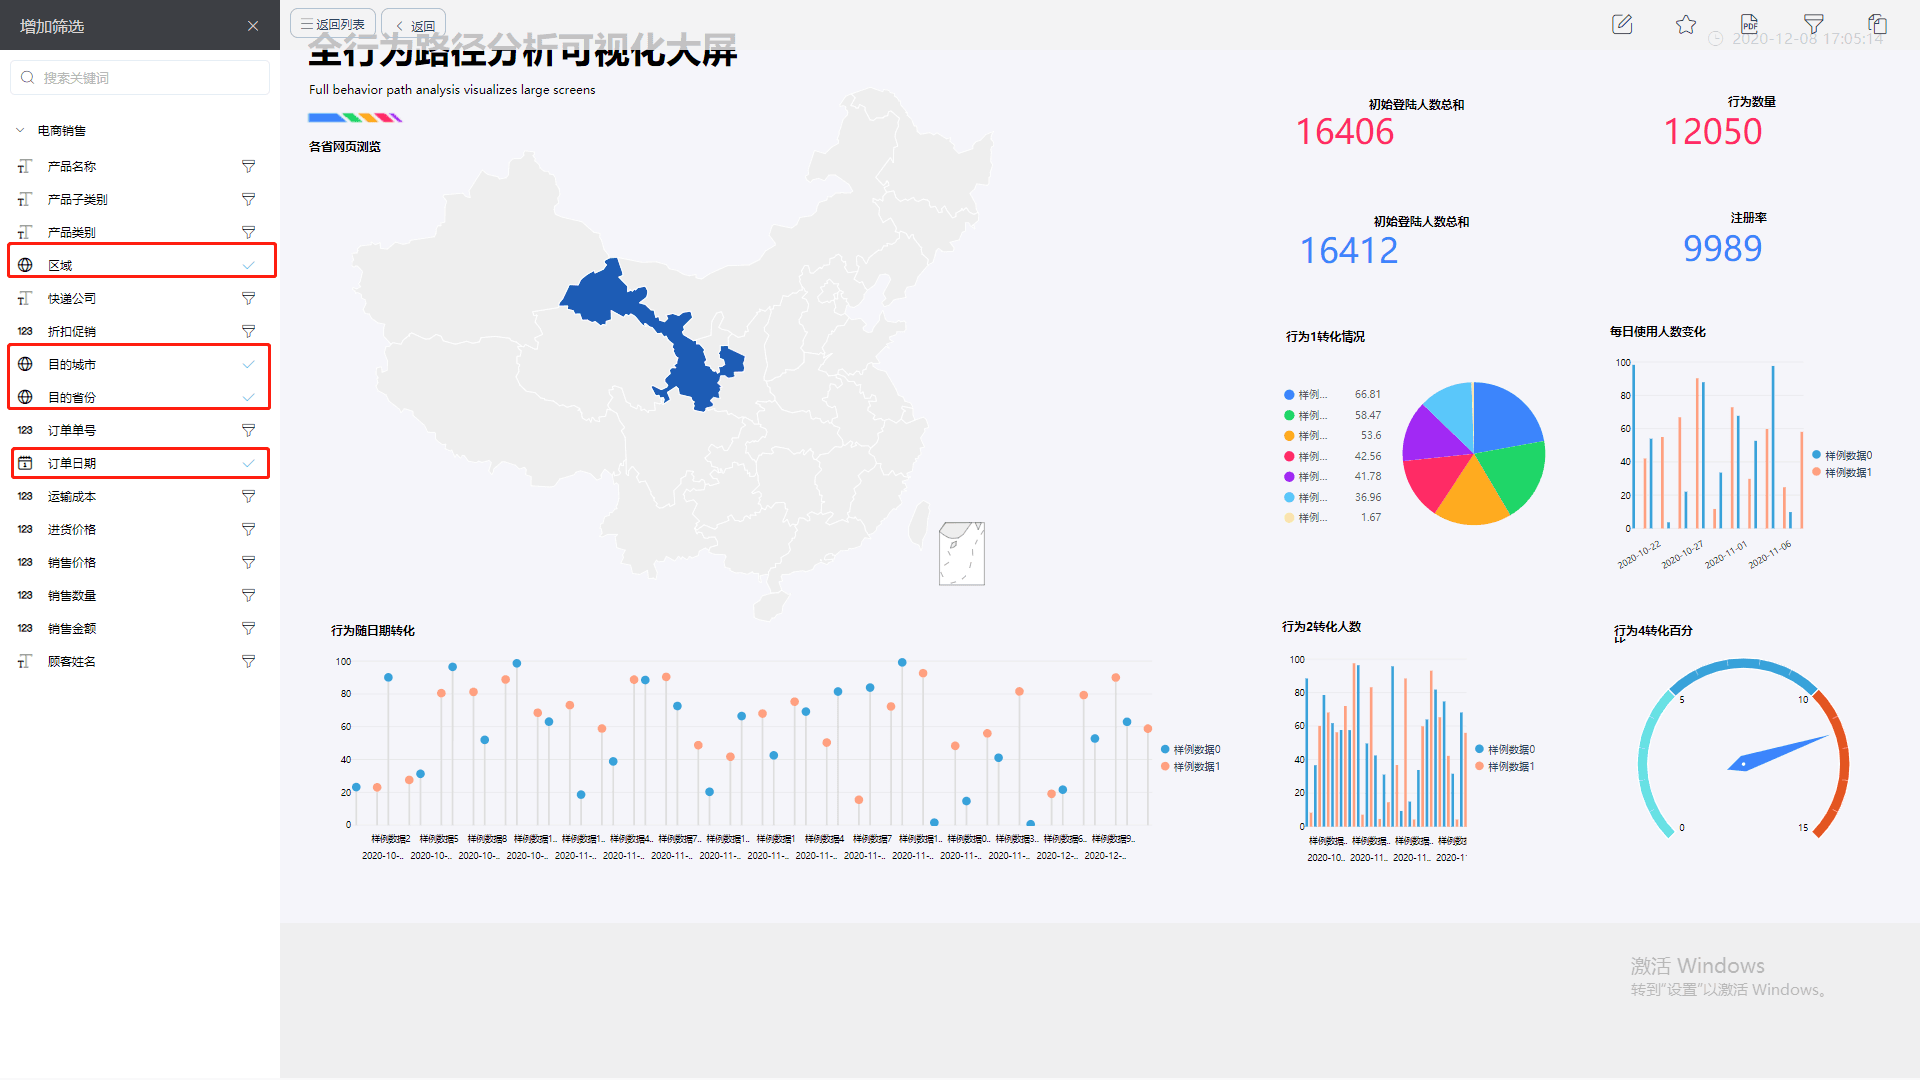Image resolution: width=1920 pixels, height=1080 pixels.
Task: Click the 16412 KPI value
Action: [1349, 251]
